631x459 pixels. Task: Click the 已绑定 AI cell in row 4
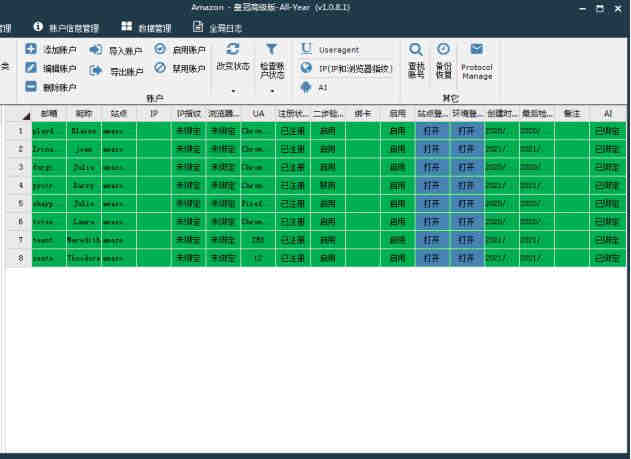coord(608,185)
